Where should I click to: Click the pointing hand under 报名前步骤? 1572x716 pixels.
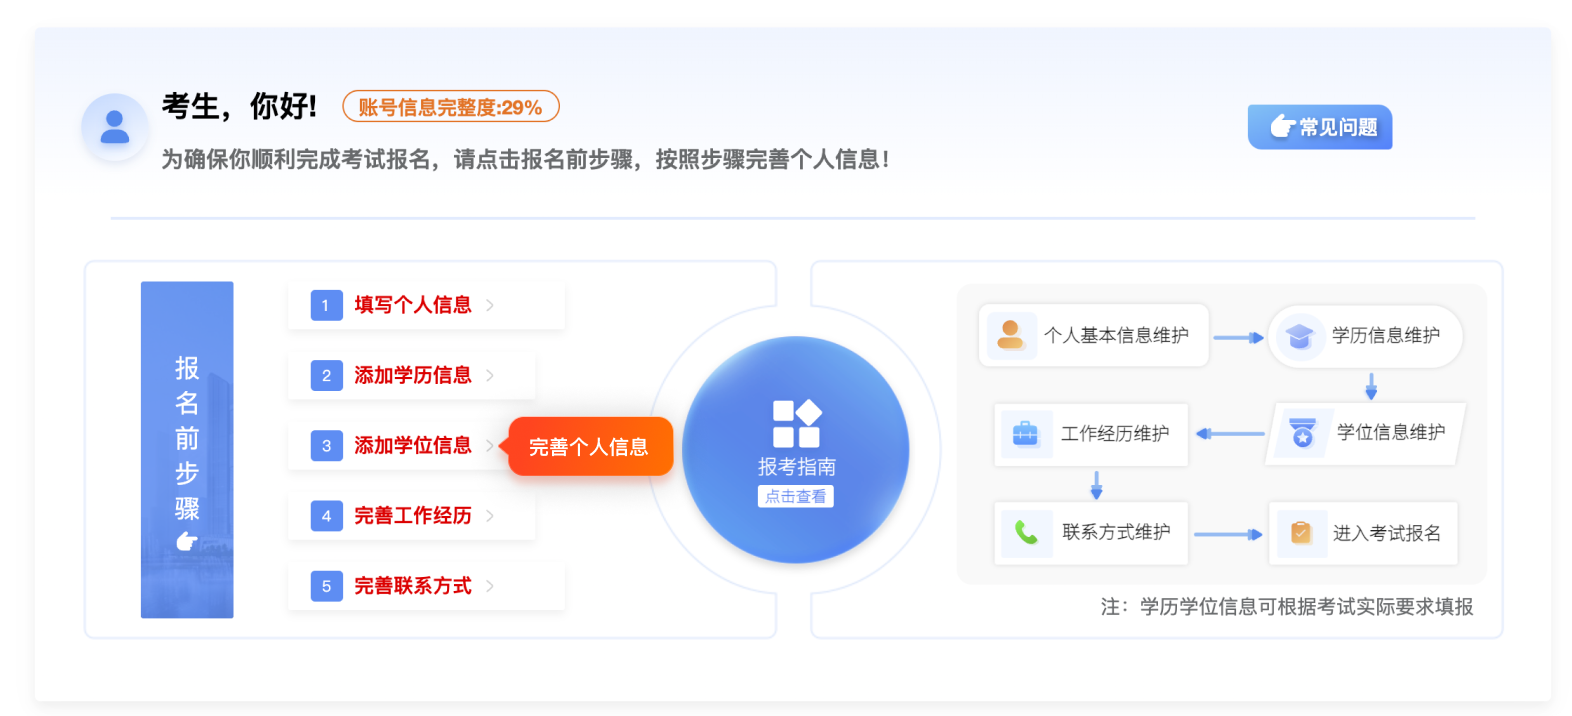187,542
